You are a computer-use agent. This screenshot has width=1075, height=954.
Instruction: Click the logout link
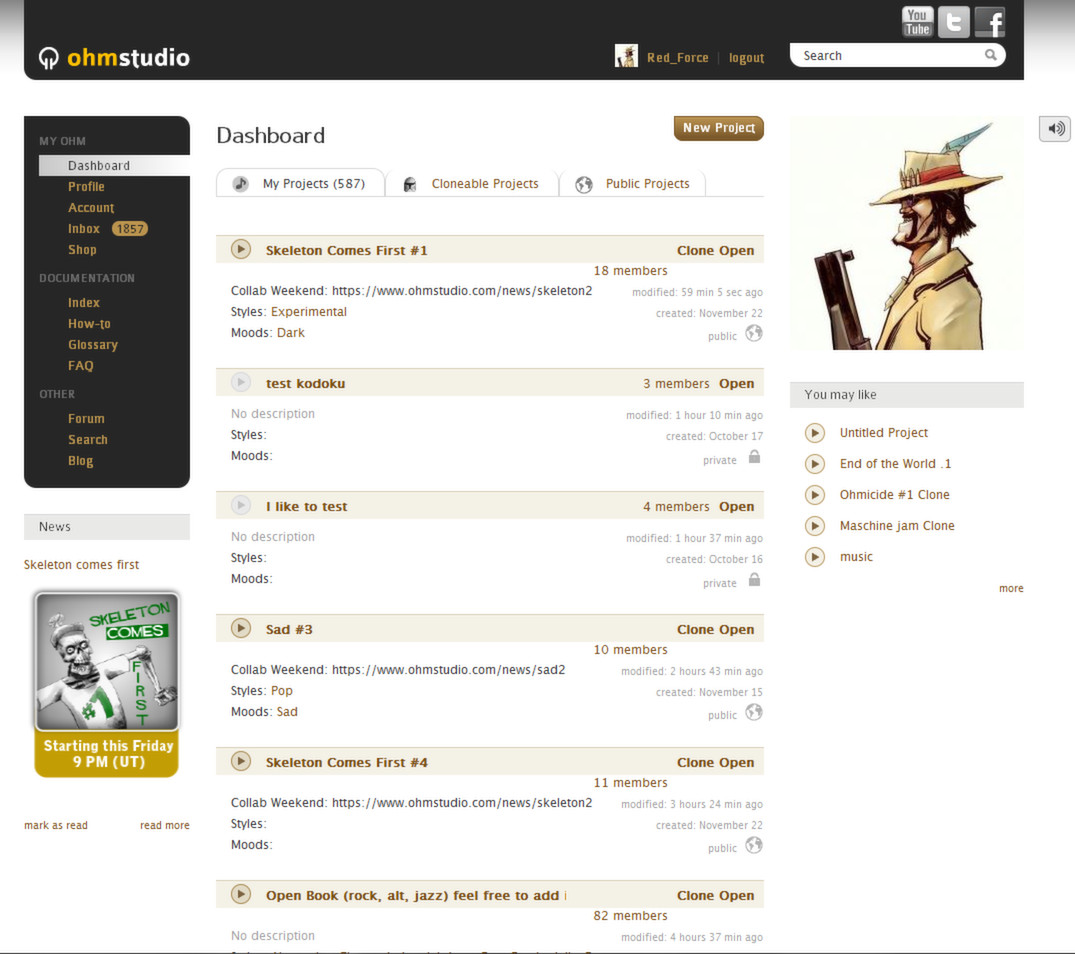point(746,57)
